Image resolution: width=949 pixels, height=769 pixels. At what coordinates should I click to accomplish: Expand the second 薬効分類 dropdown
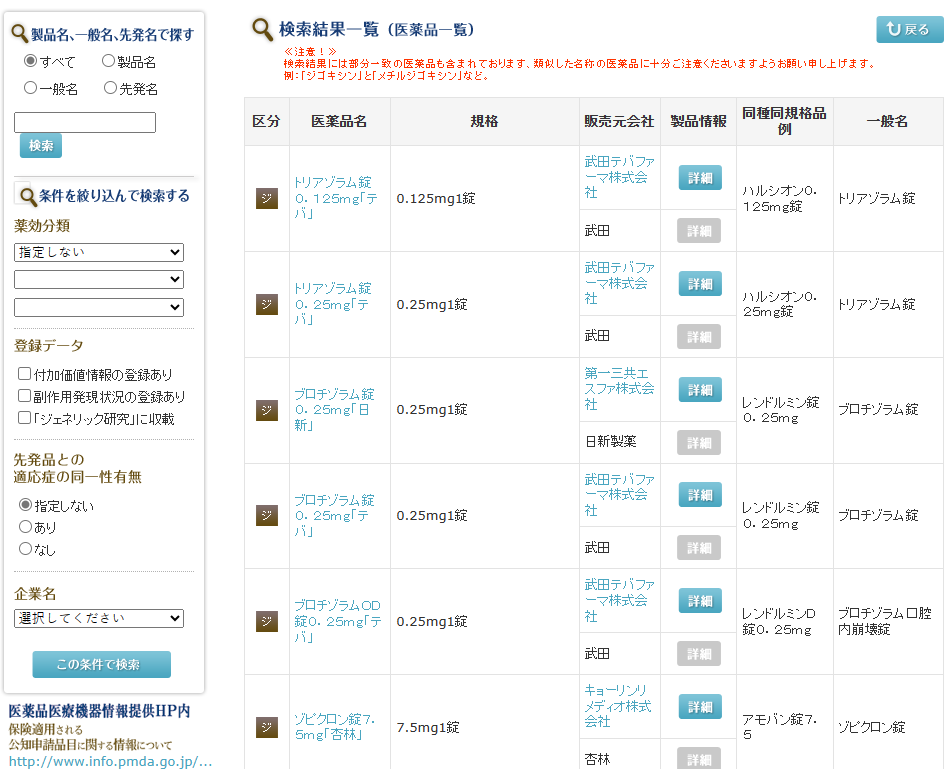click(99, 279)
